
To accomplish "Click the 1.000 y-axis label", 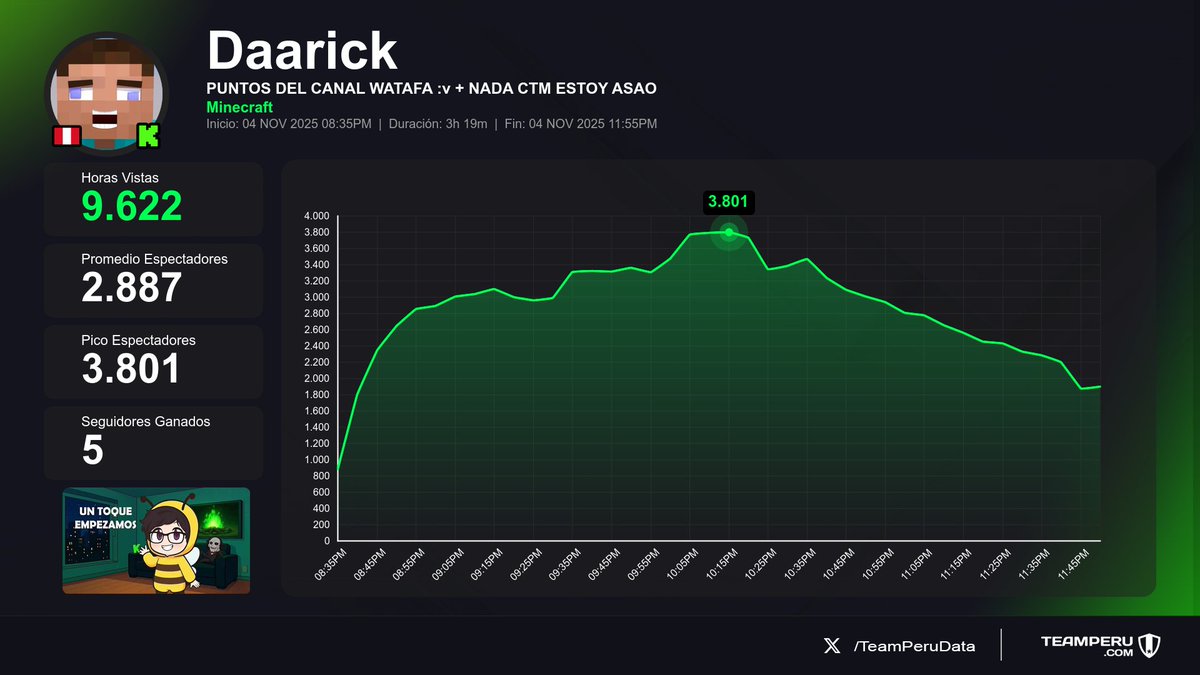I will coord(316,460).
